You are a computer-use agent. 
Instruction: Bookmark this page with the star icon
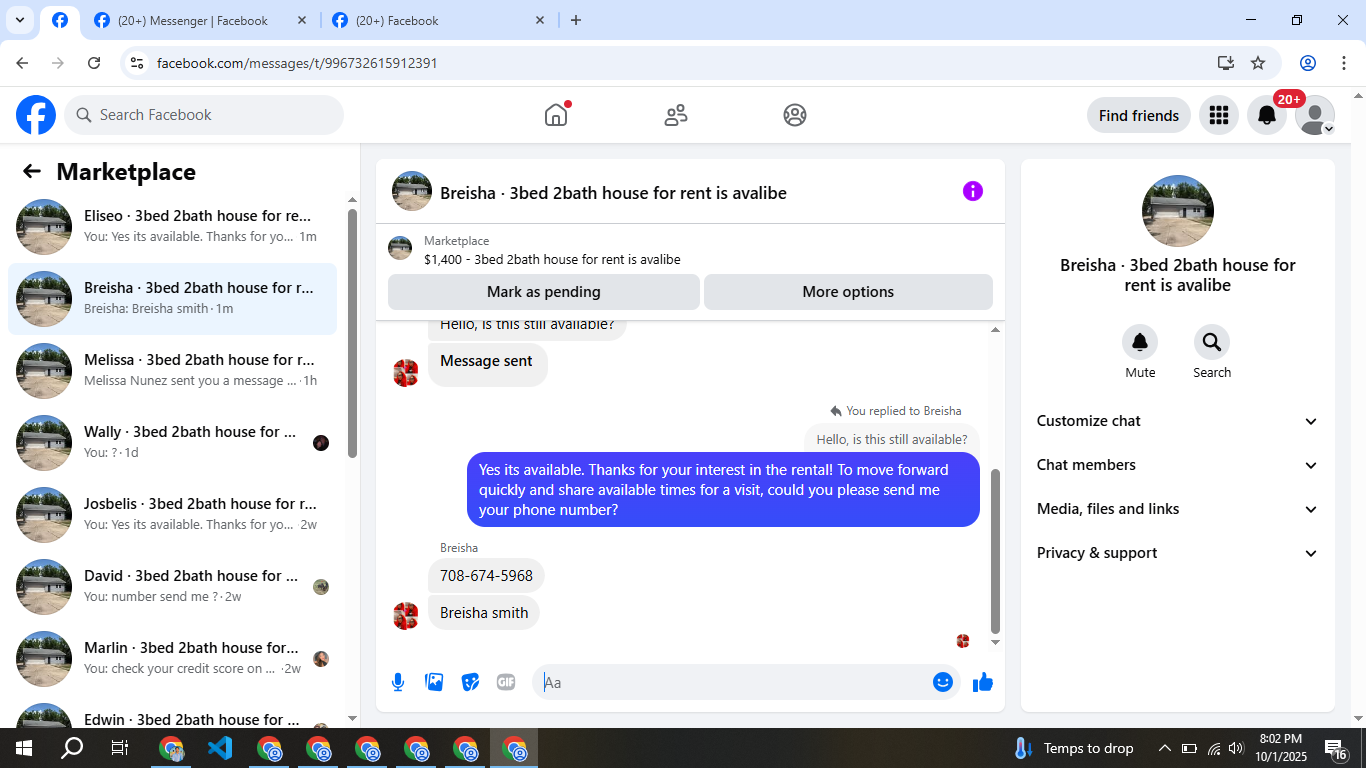tap(1258, 63)
